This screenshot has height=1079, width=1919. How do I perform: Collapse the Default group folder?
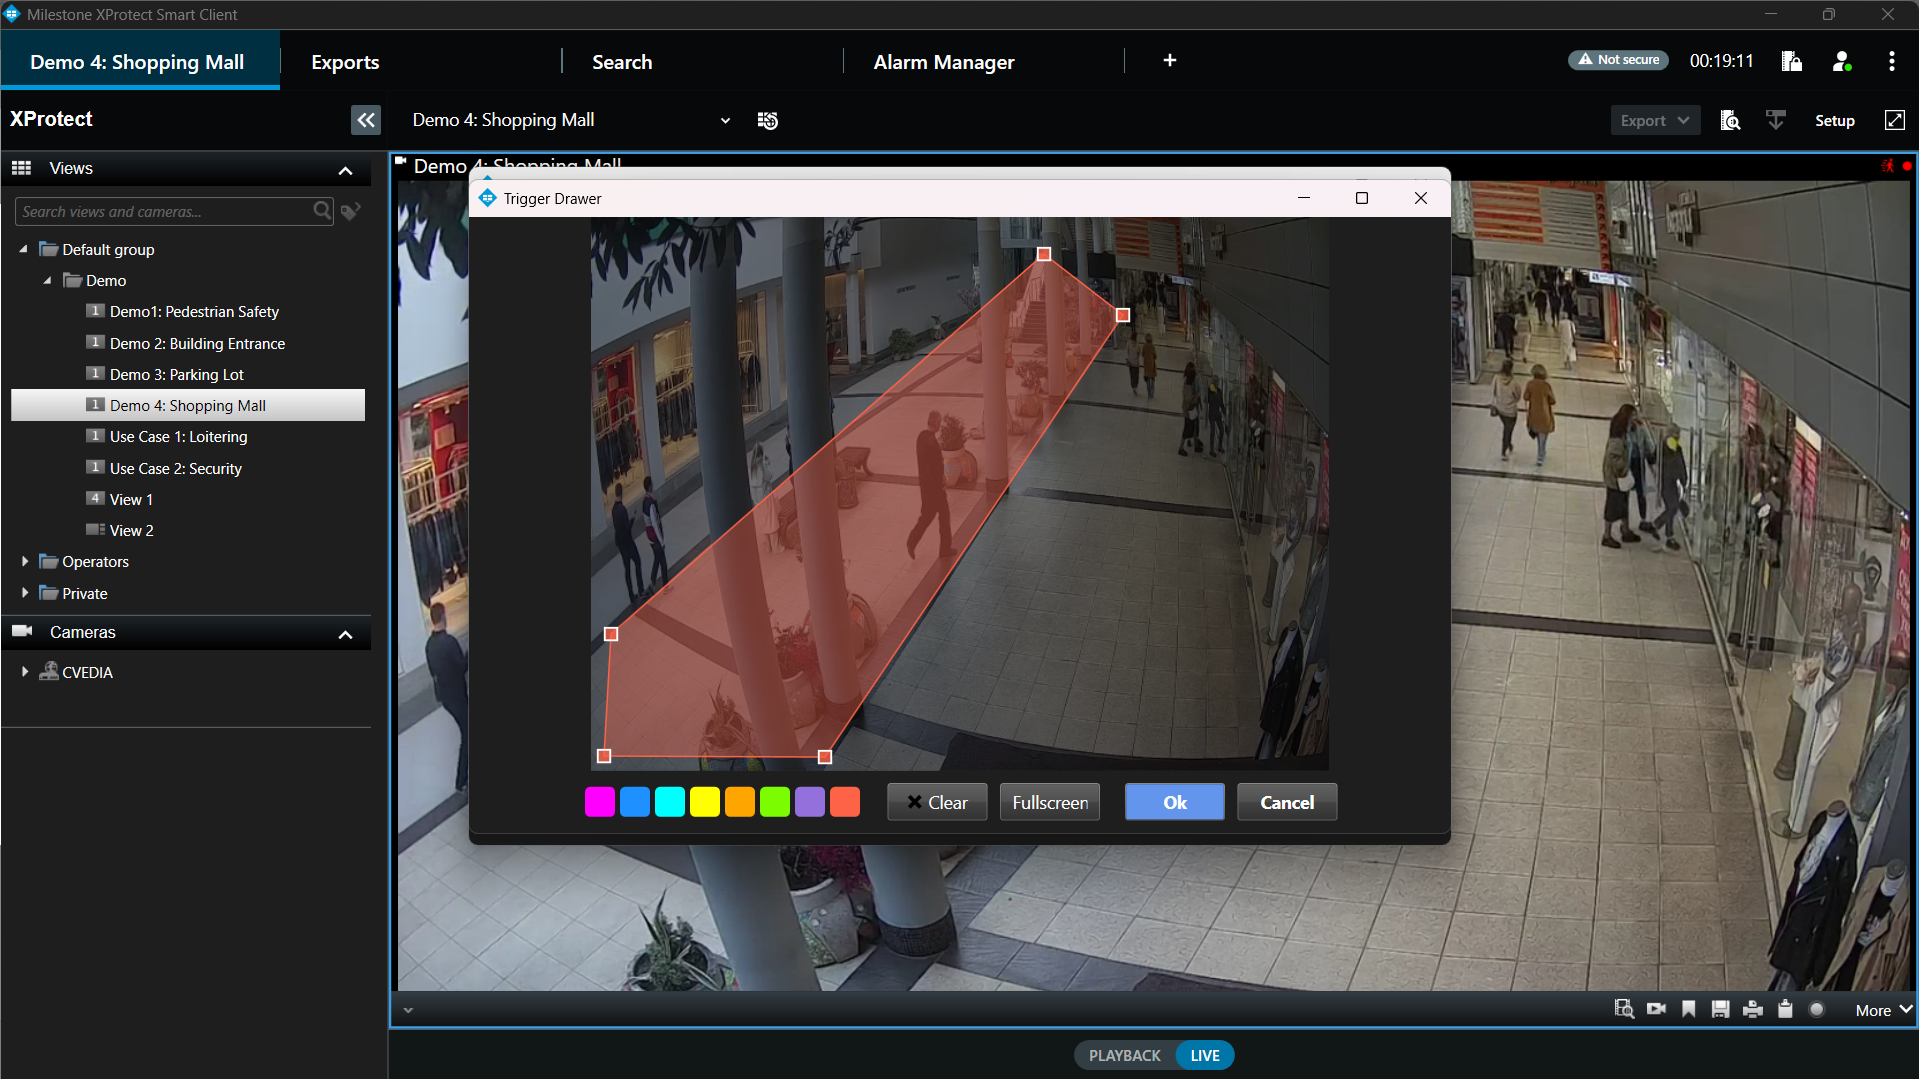pyautogui.click(x=24, y=249)
